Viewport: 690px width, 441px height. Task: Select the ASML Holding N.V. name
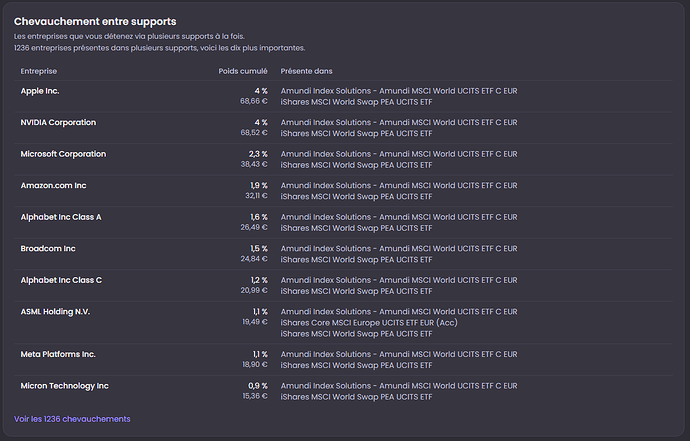pos(55,312)
